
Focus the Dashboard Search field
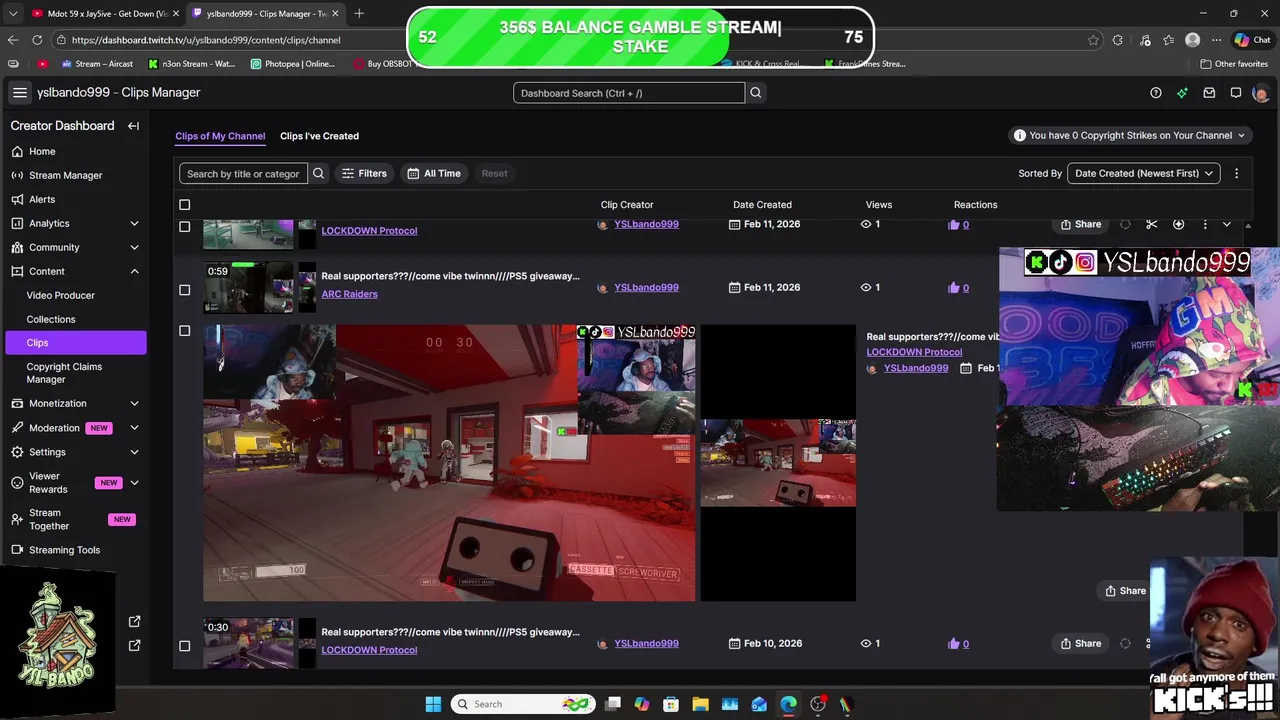click(x=629, y=93)
